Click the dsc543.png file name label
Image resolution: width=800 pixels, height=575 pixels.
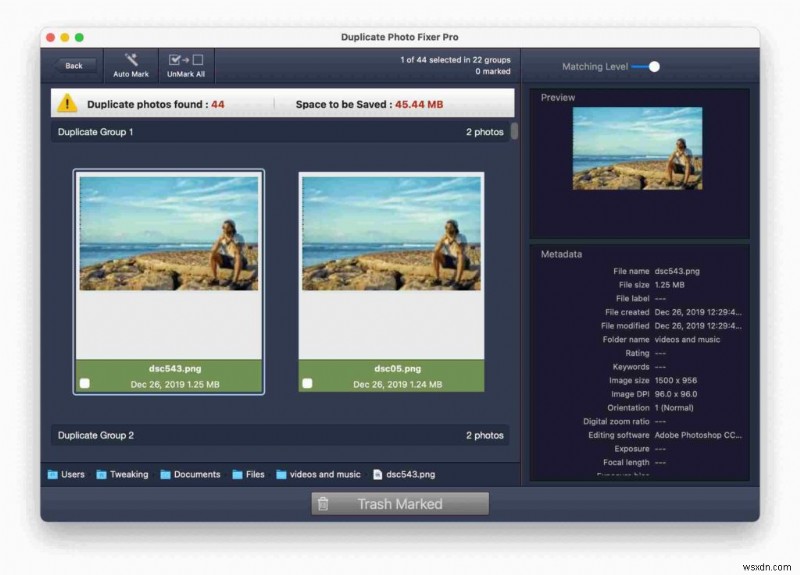[x=175, y=368]
